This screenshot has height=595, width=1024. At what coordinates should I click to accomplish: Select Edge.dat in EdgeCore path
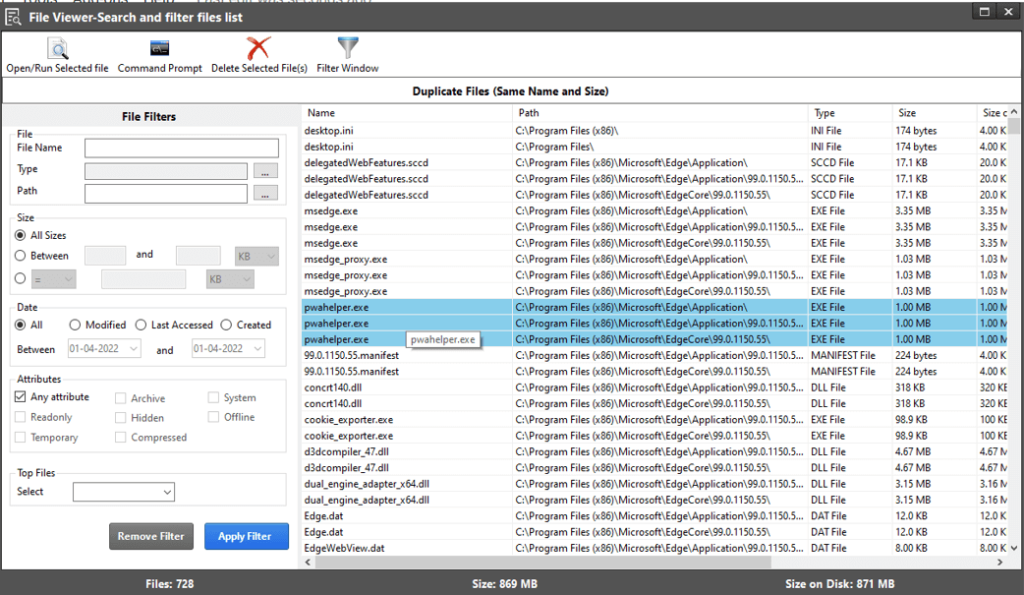pos(654,532)
